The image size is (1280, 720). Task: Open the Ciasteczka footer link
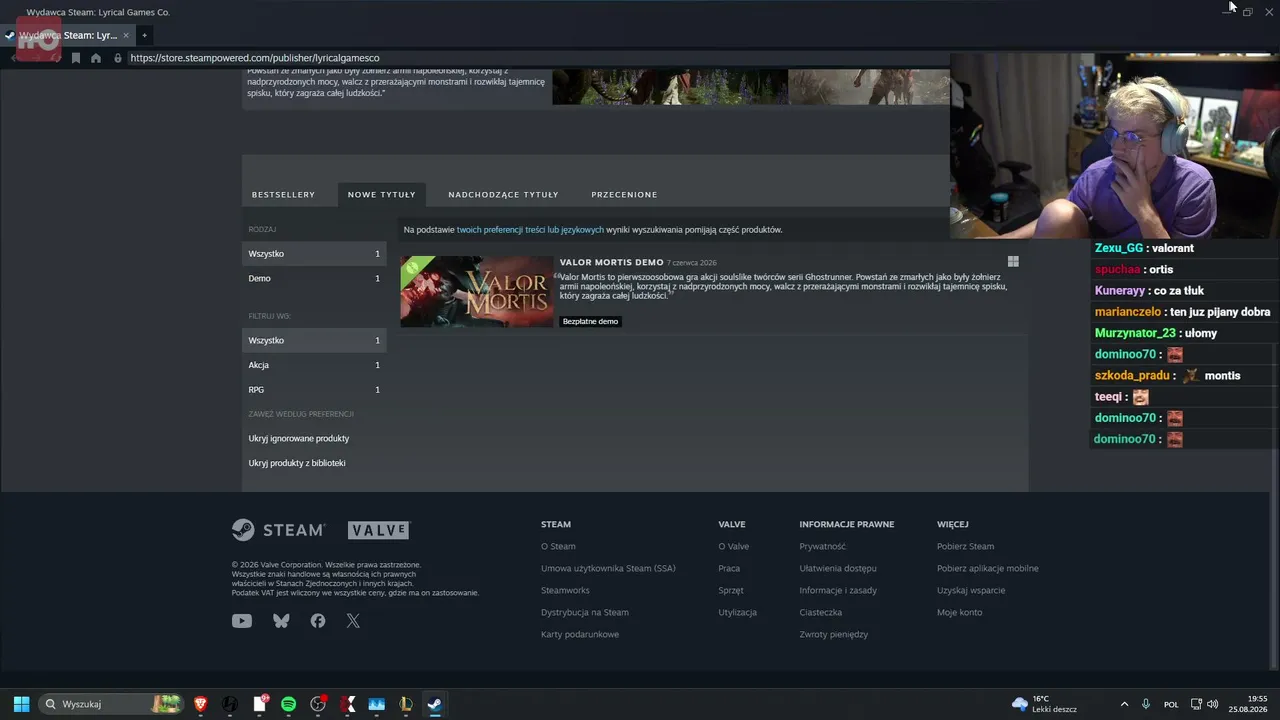click(x=820, y=612)
